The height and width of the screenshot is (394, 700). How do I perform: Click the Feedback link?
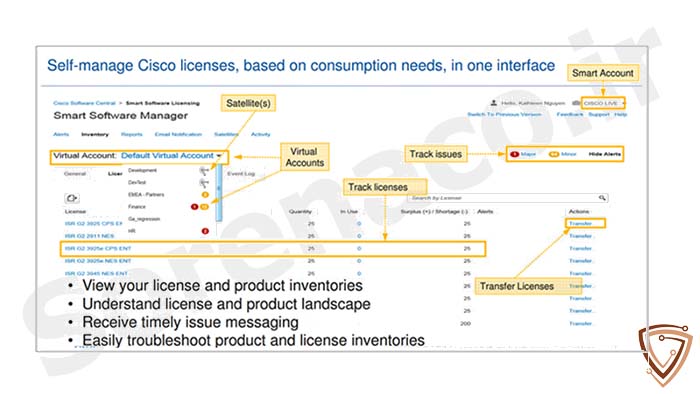[x=570, y=115]
